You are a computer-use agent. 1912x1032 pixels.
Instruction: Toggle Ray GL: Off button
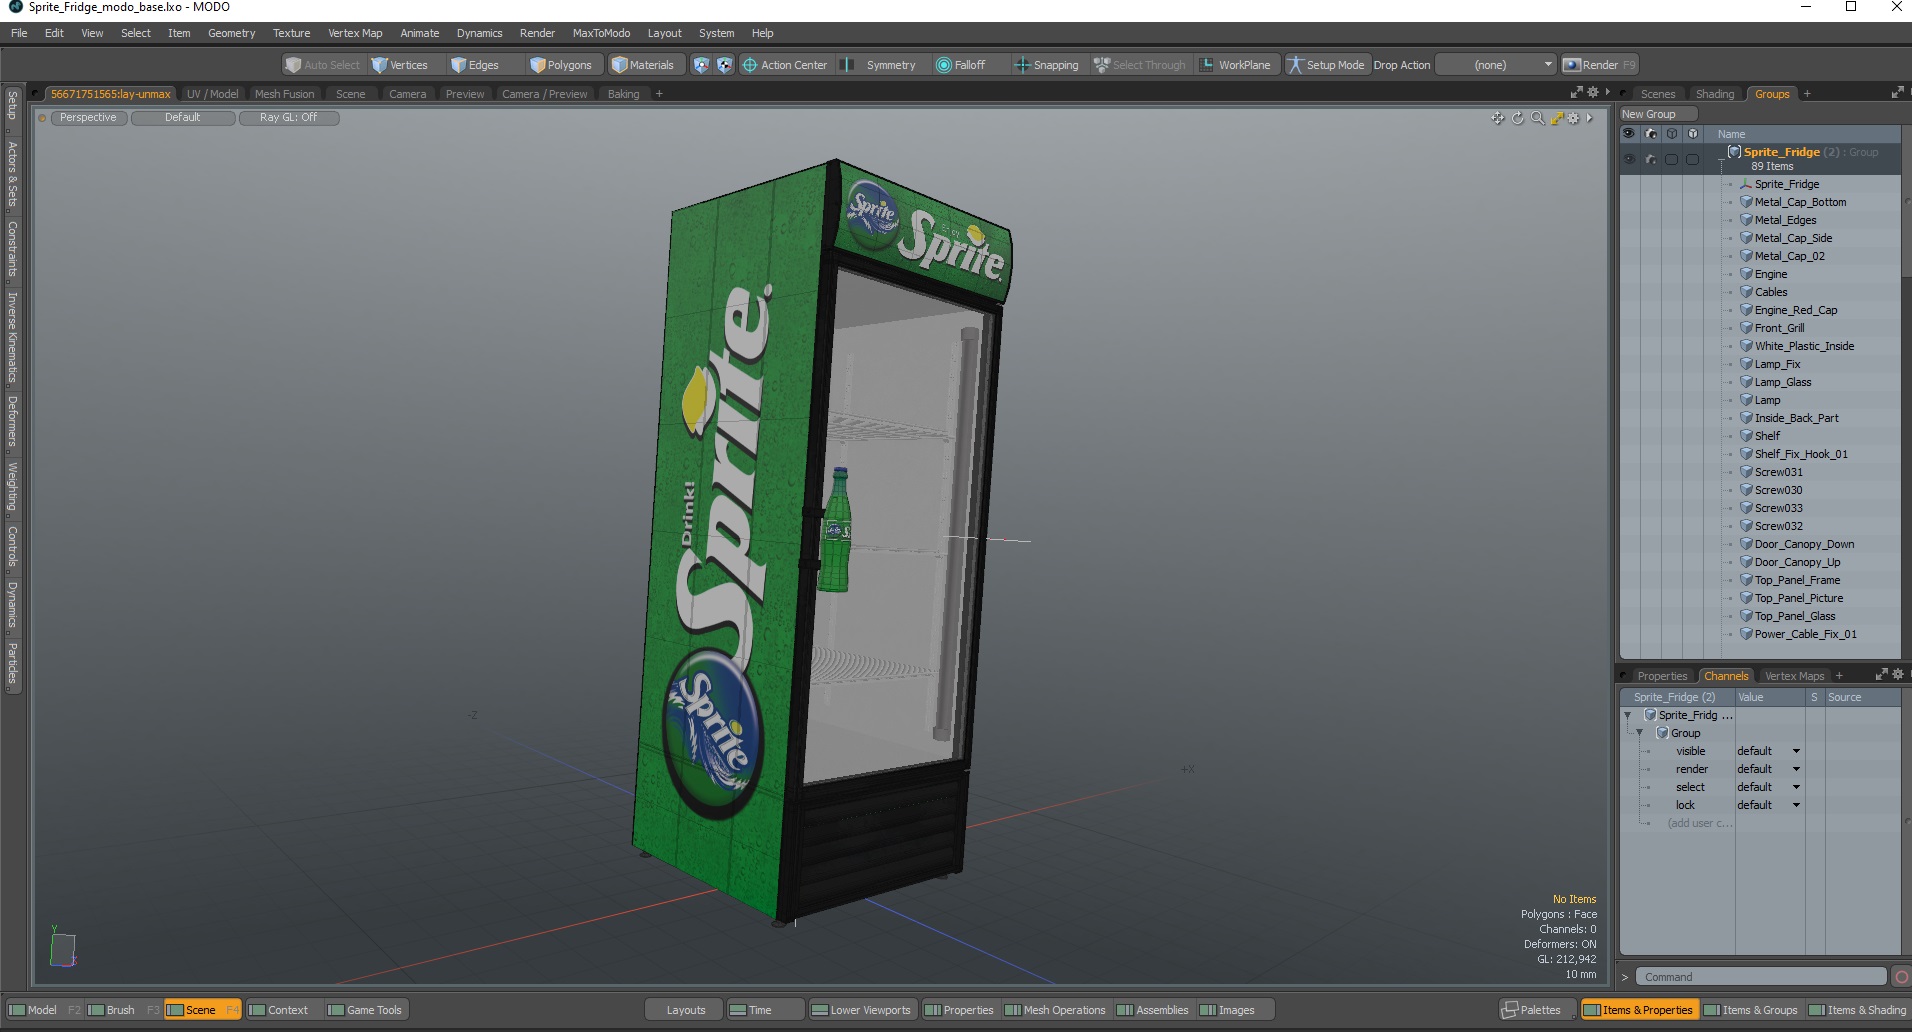[x=289, y=118]
